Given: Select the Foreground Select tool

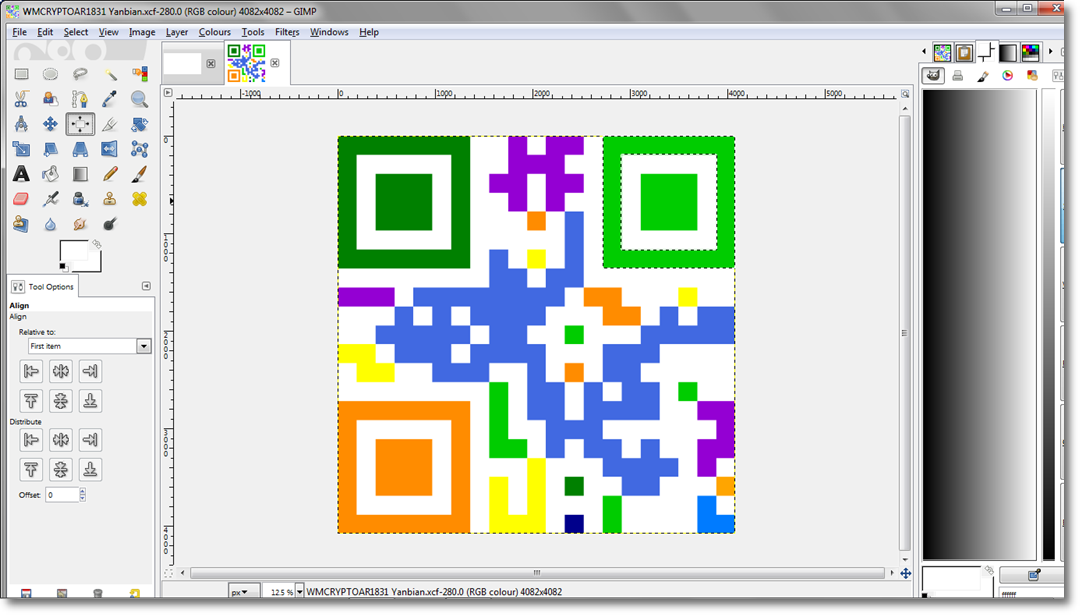Looking at the screenshot, I should pyautogui.click(x=50, y=99).
